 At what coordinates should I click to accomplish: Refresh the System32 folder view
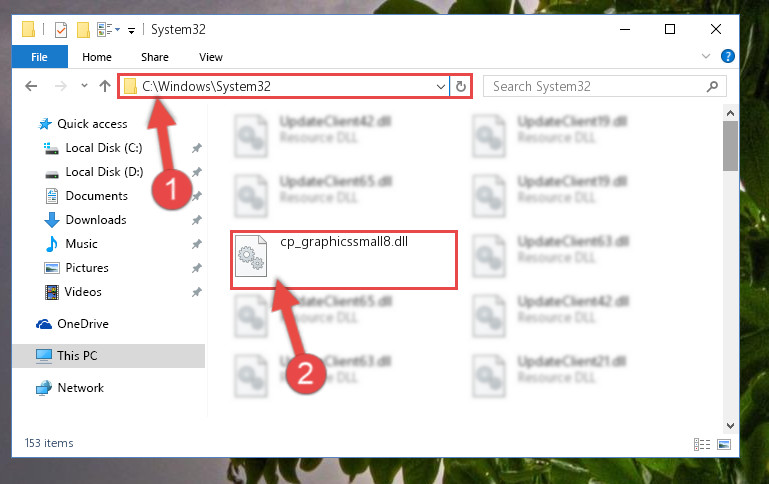coord(461,86)
